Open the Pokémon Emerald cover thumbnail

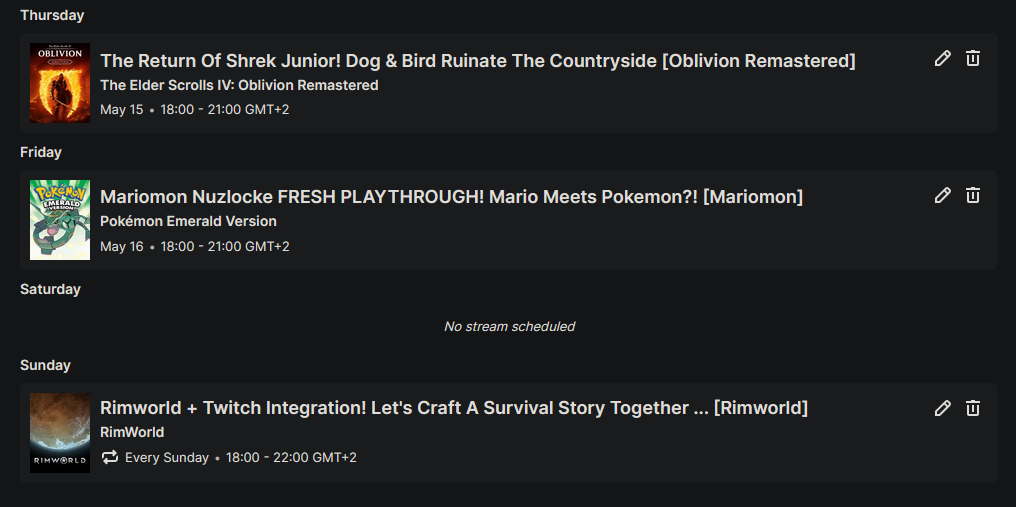click(x=60, y=220)
